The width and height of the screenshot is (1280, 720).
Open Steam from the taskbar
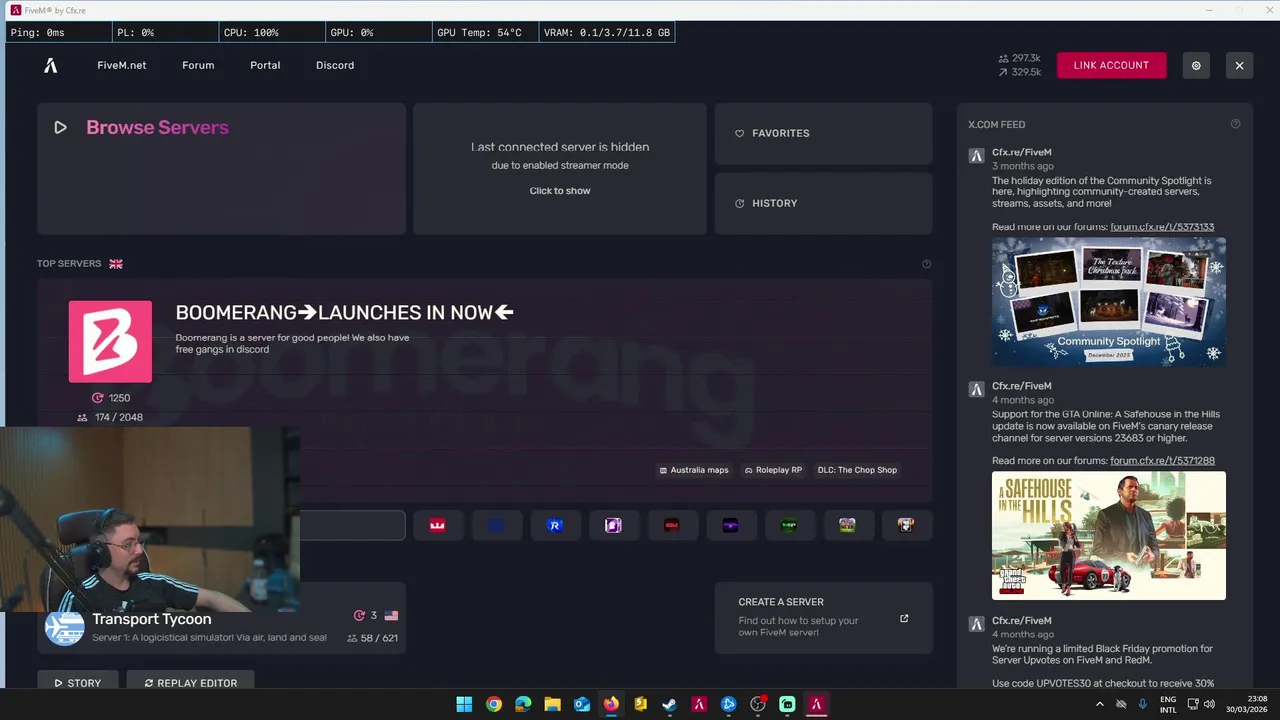coord(669,704)
